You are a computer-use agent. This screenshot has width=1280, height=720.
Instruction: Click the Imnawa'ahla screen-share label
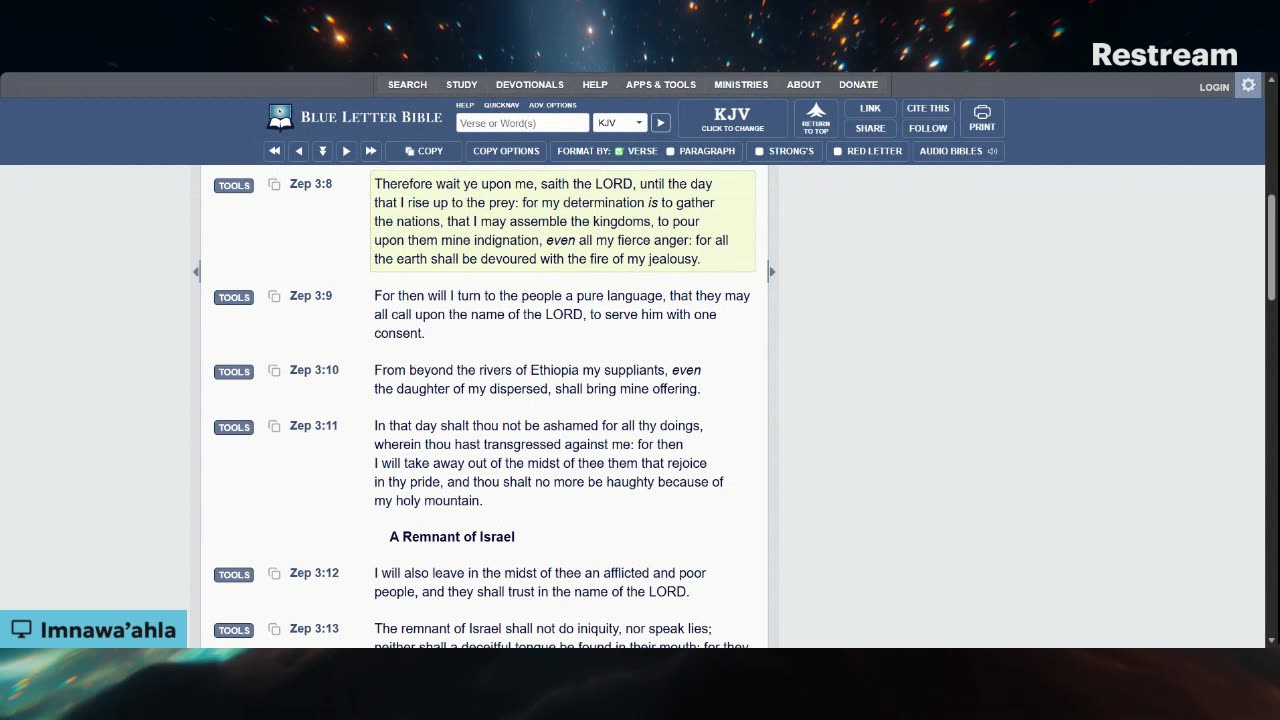[x=93, y=630]
